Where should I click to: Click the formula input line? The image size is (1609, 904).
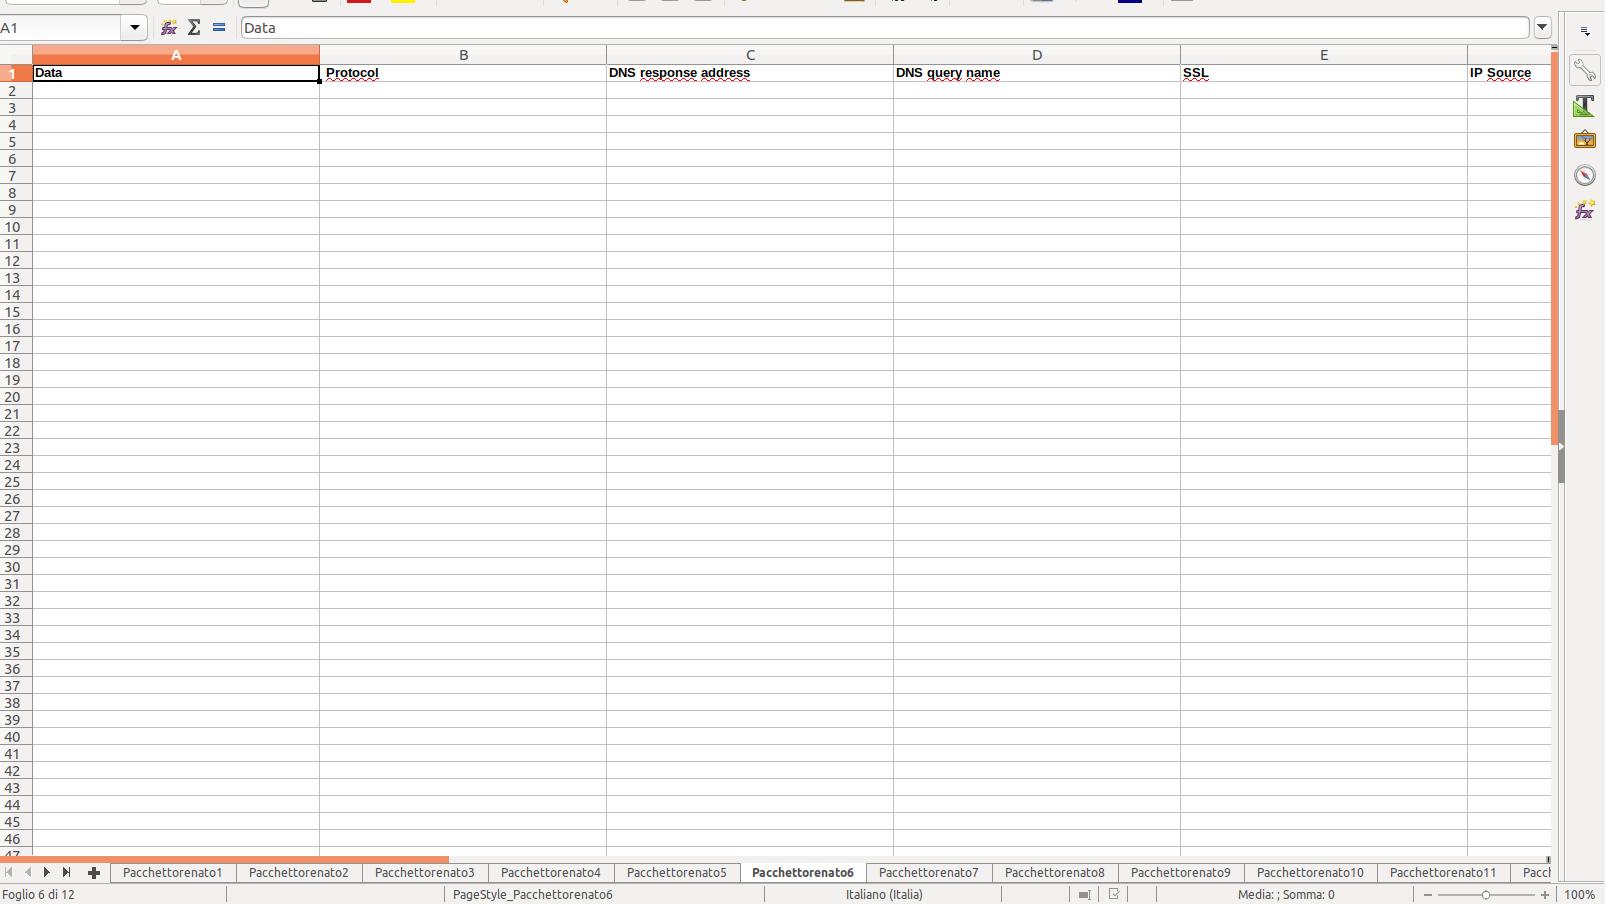tap(885, 28)
